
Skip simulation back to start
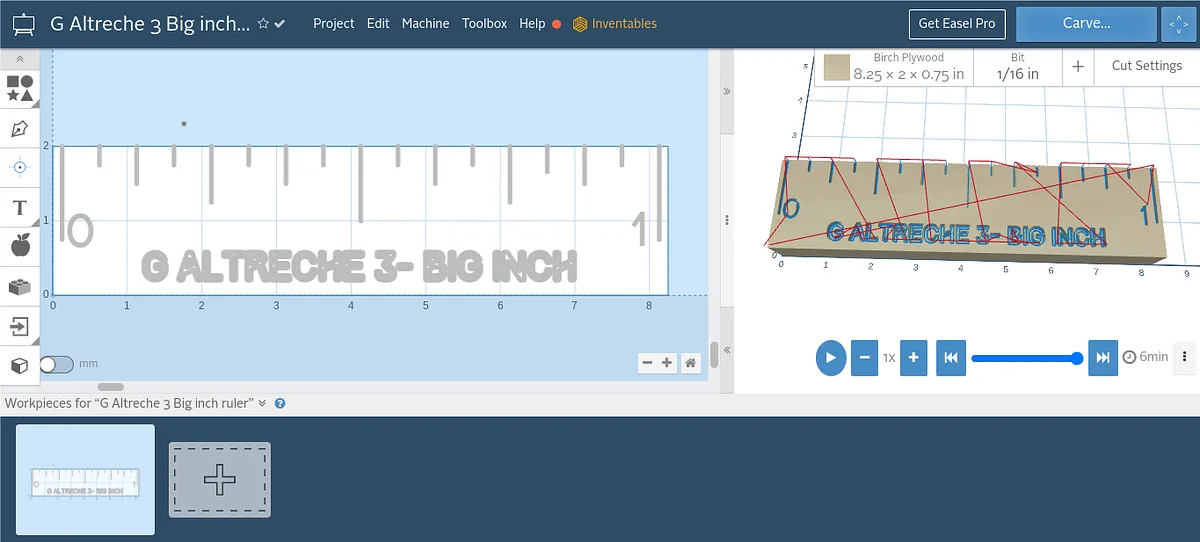(951, 357)
